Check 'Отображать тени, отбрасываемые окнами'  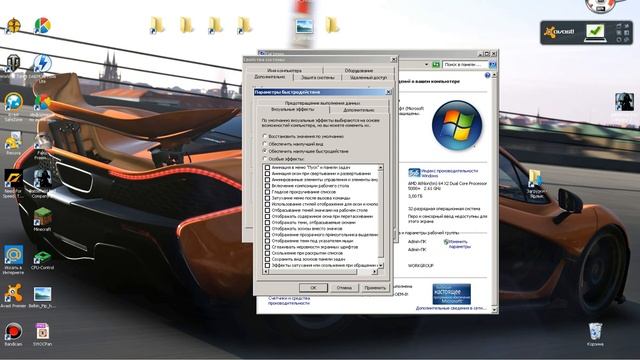click(x=267, y=222)
